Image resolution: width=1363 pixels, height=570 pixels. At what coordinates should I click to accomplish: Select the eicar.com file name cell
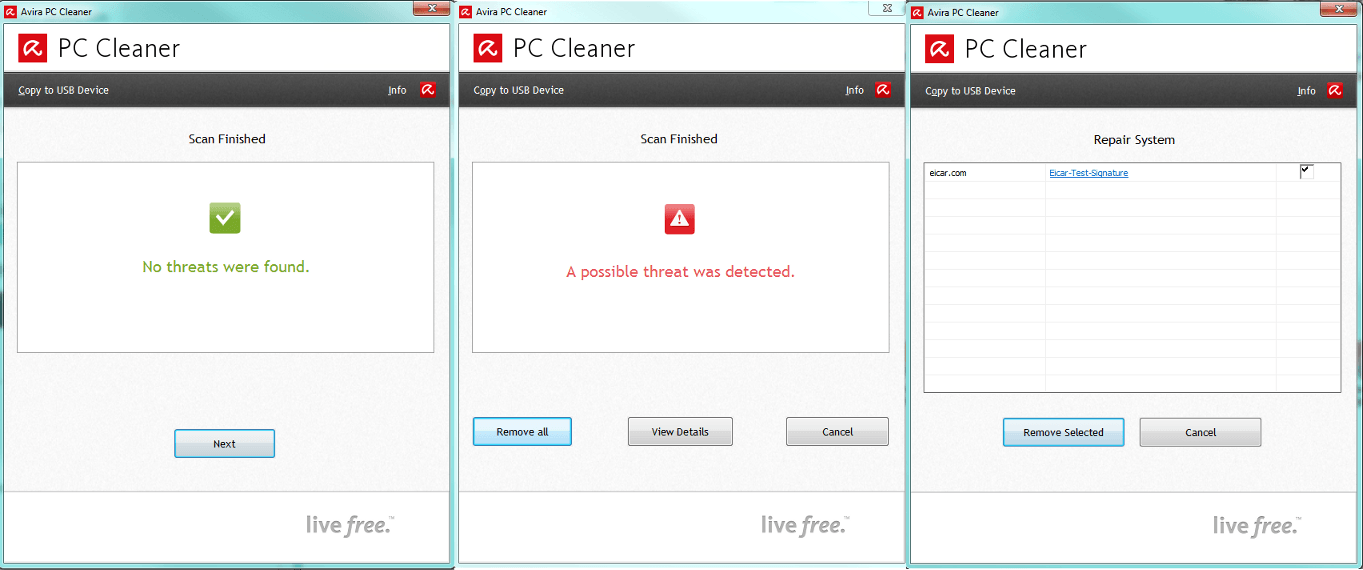[x=985, y=173]
